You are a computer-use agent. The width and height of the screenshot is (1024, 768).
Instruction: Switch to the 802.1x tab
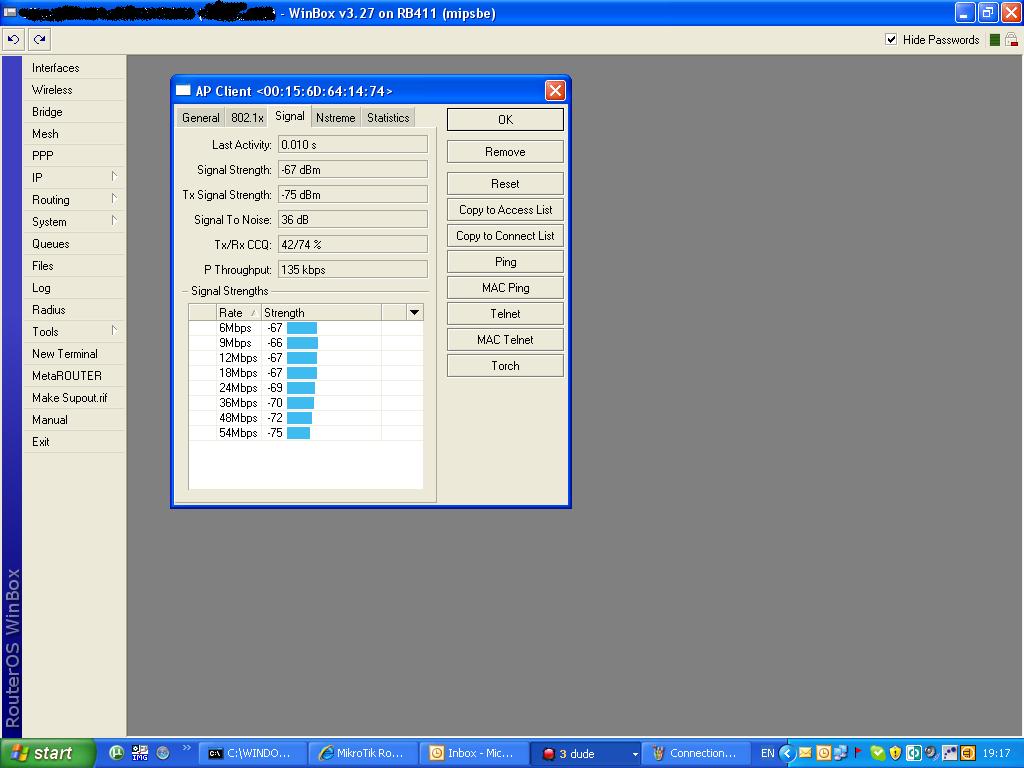point(247,118)
